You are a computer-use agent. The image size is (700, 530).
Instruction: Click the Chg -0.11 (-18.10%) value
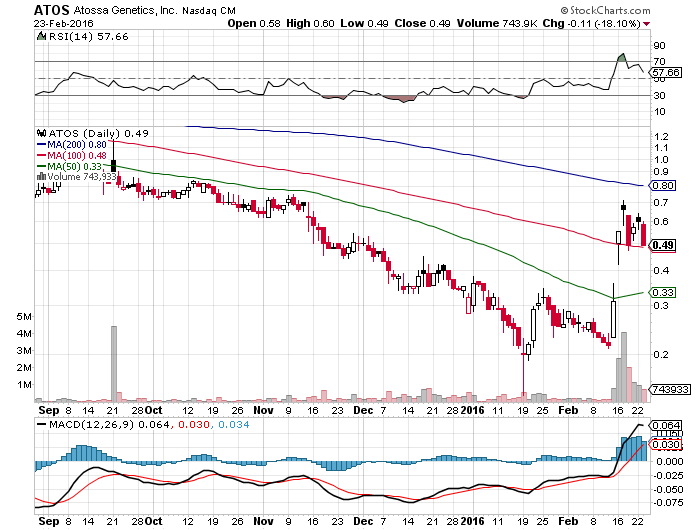click(592, 23)
